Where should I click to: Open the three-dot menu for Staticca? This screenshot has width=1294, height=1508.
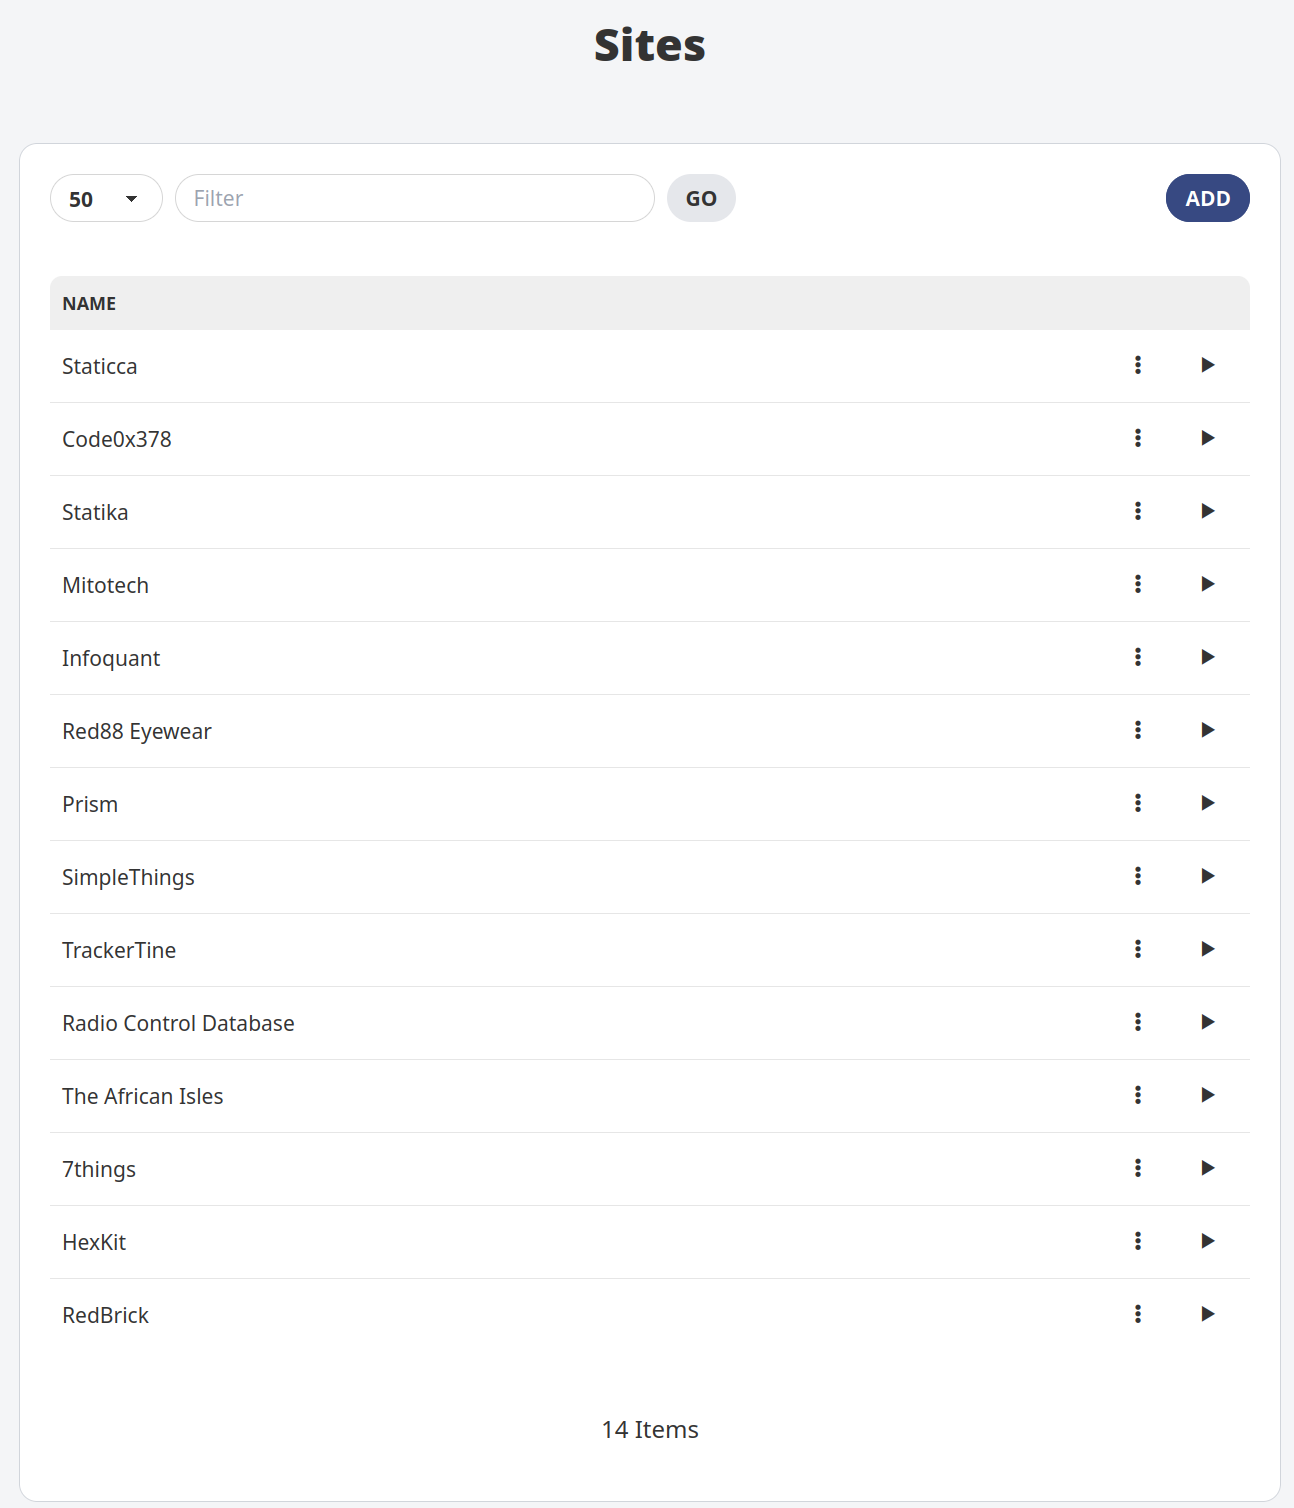tap(1138, 365)
